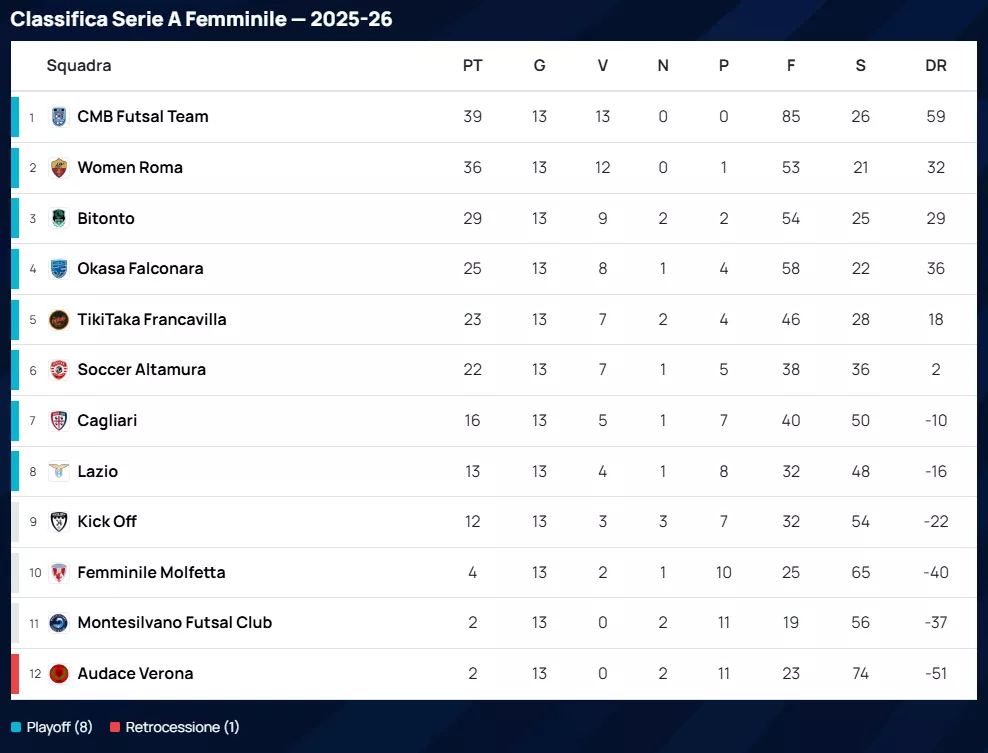
Task: Open Femminile Molfetta team name link
Action: 151,573
